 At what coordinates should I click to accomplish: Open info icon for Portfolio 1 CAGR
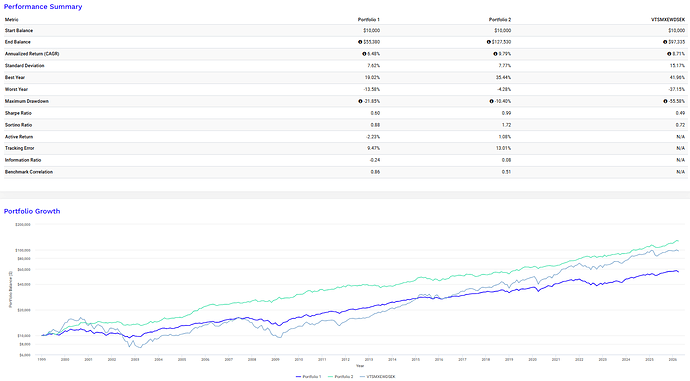[364, 54]
